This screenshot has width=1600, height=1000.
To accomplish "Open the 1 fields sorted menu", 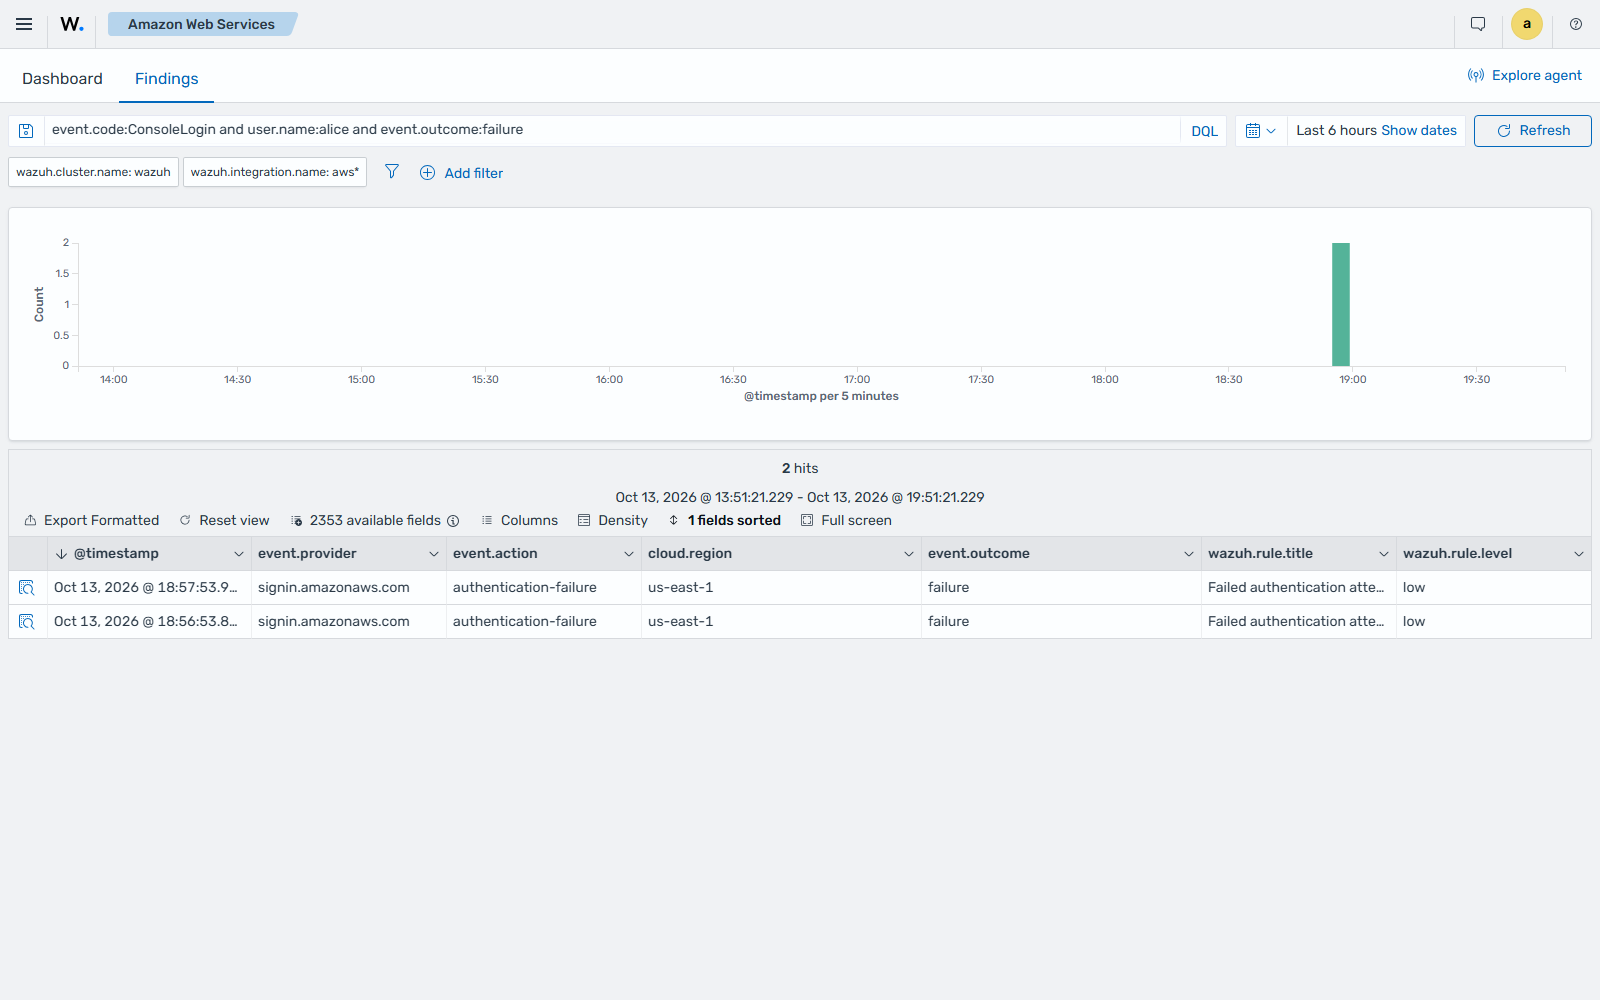I will tap(725, 520).
